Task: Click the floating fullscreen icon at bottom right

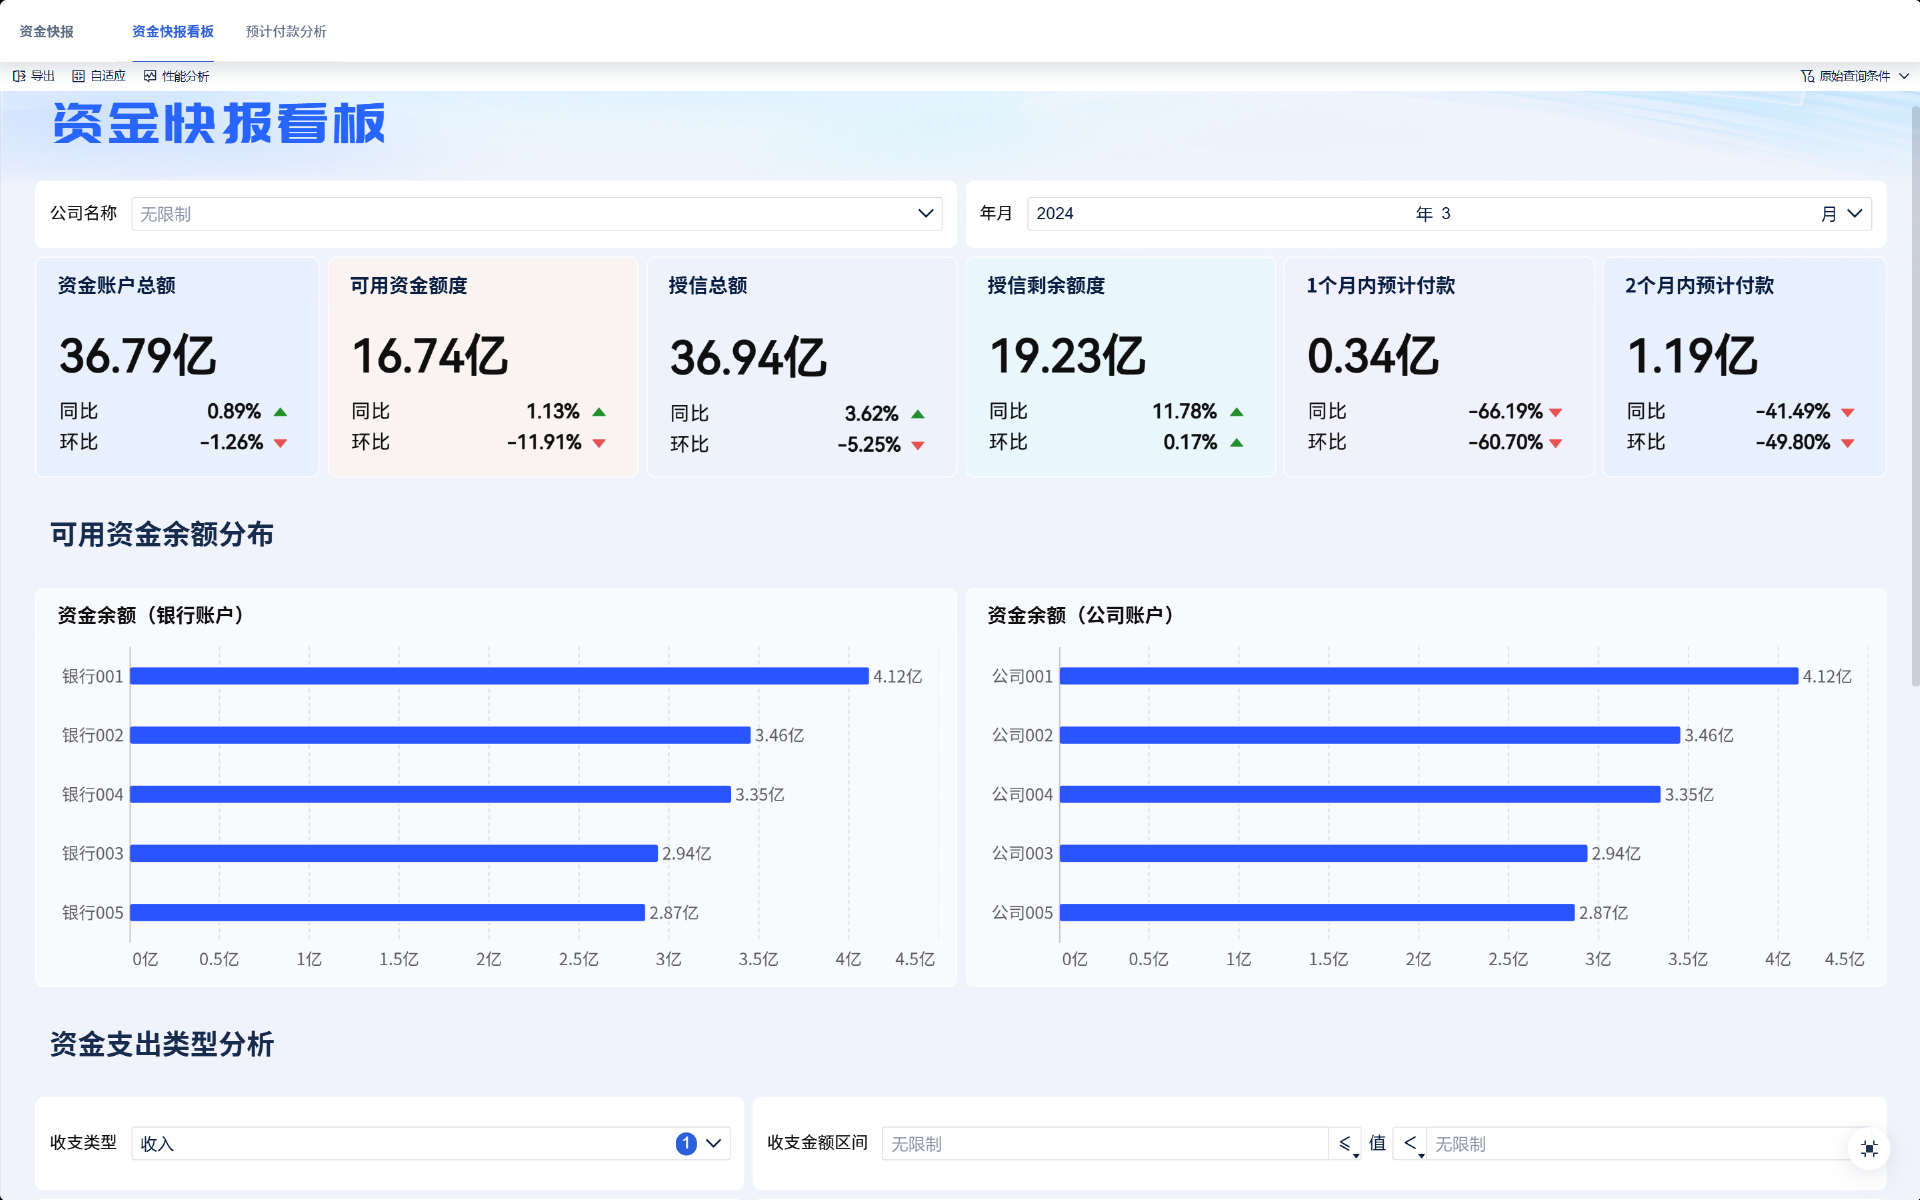Action: pyautogui.click(x=1868, y=1149)
